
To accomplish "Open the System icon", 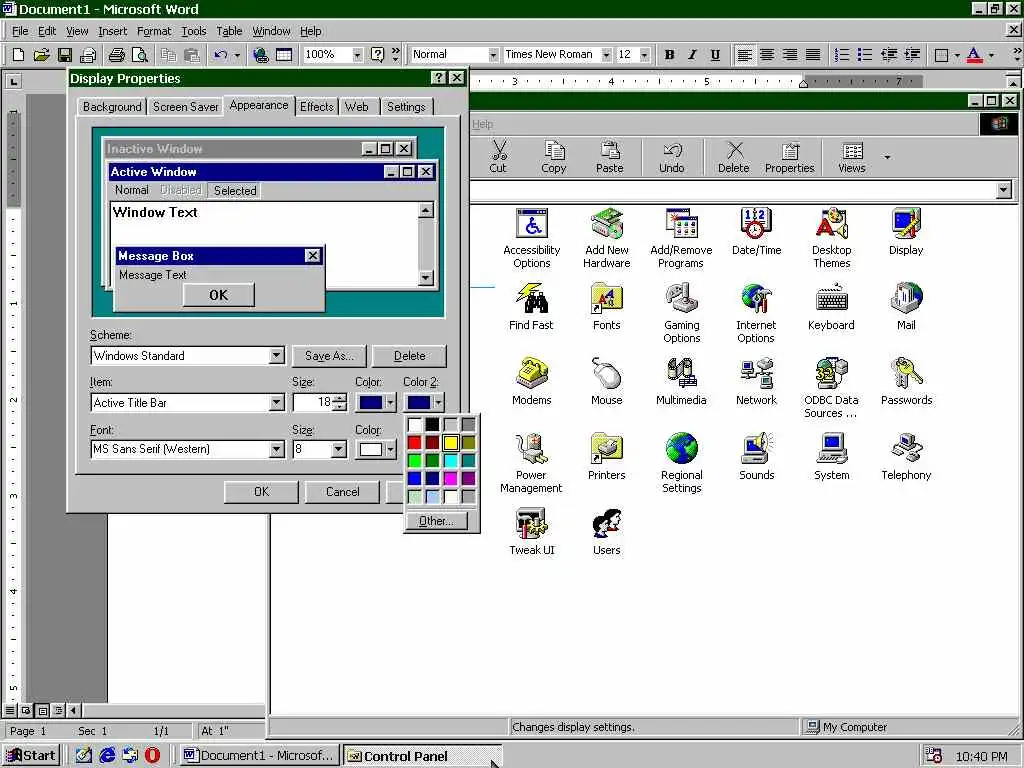I will click(x=831, y=457).
